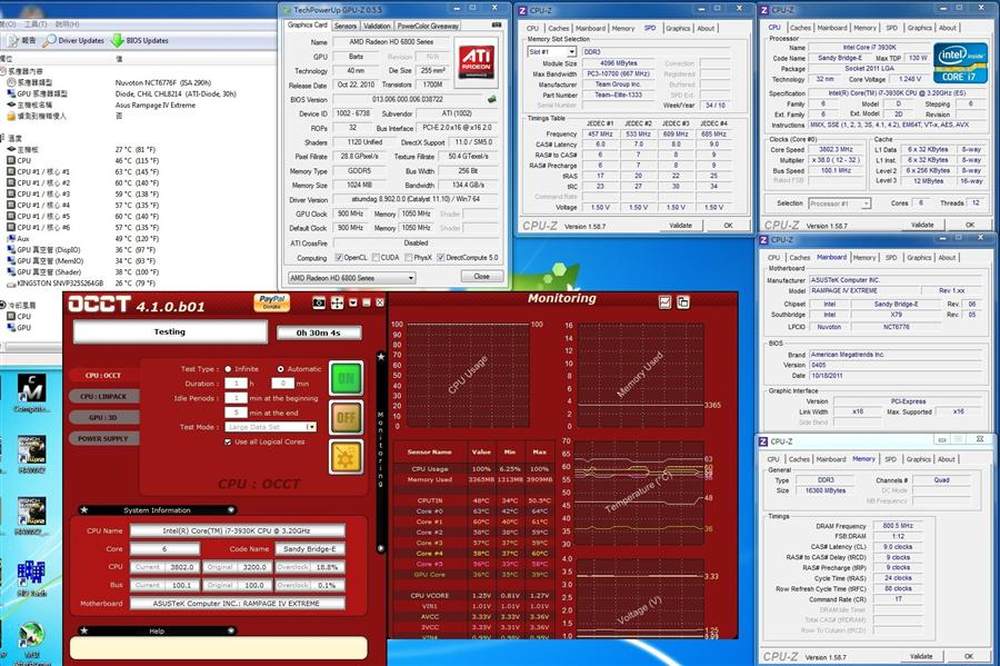Click the ATI Radeon logo in GPU-Z
1000x666 pixels.
click(x=476, y=61)
